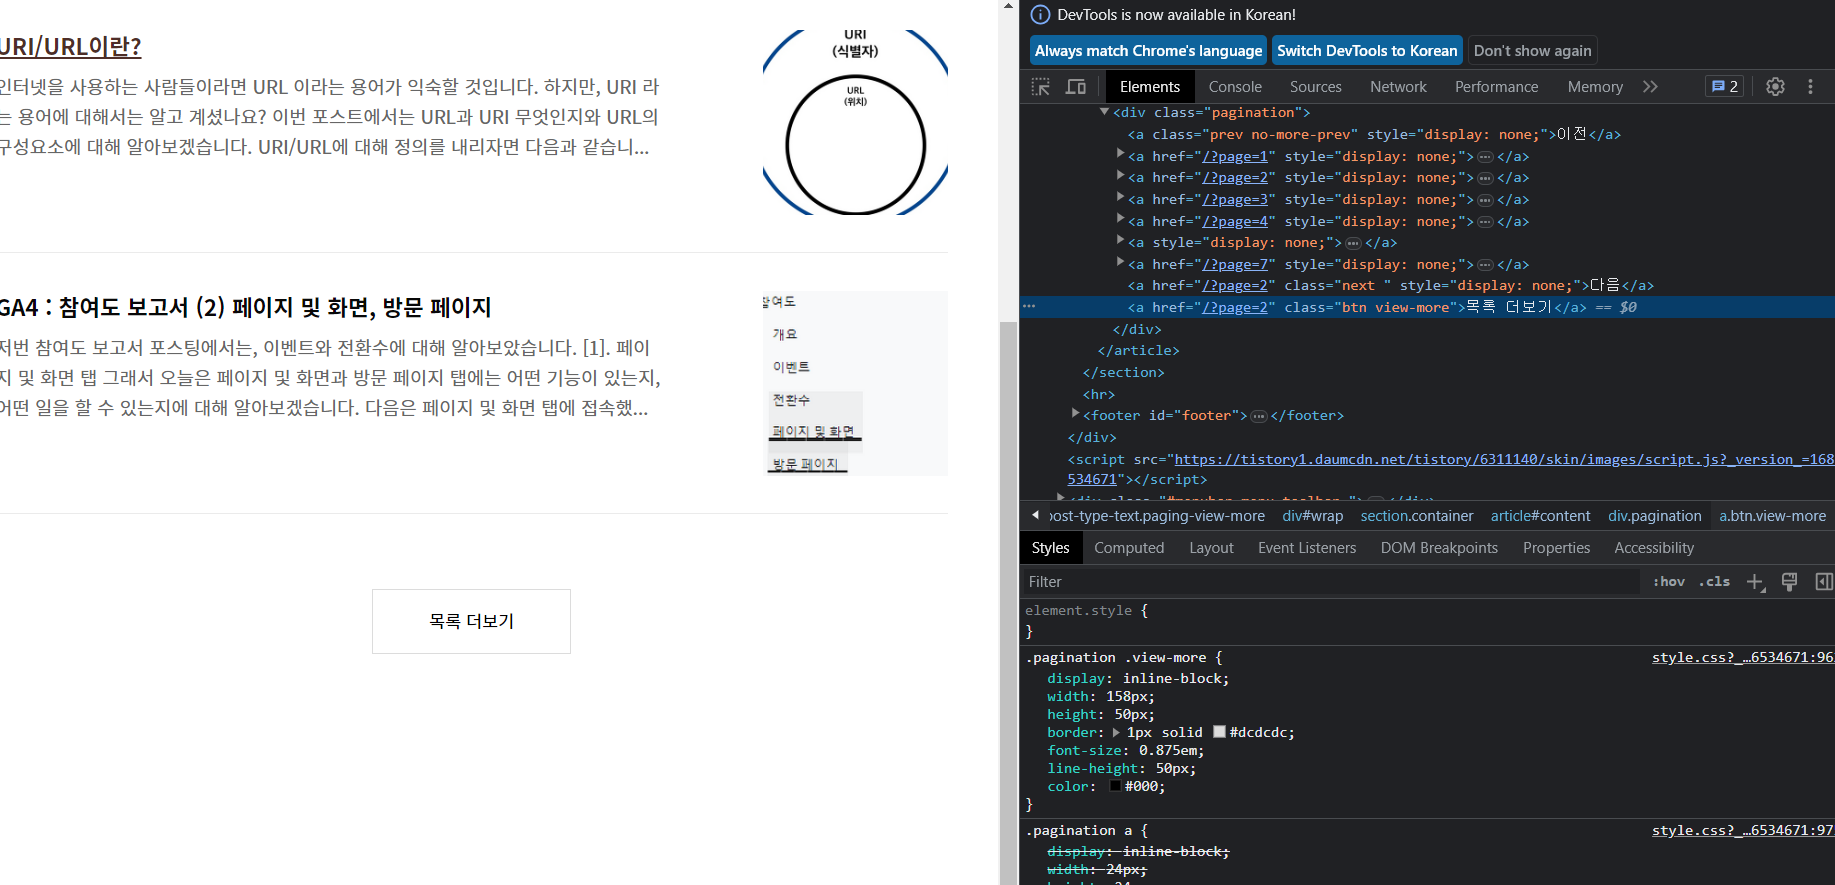
Task: Toggle the device toolbar icon
Action: pyautogui.click(x=1076, y=87)
